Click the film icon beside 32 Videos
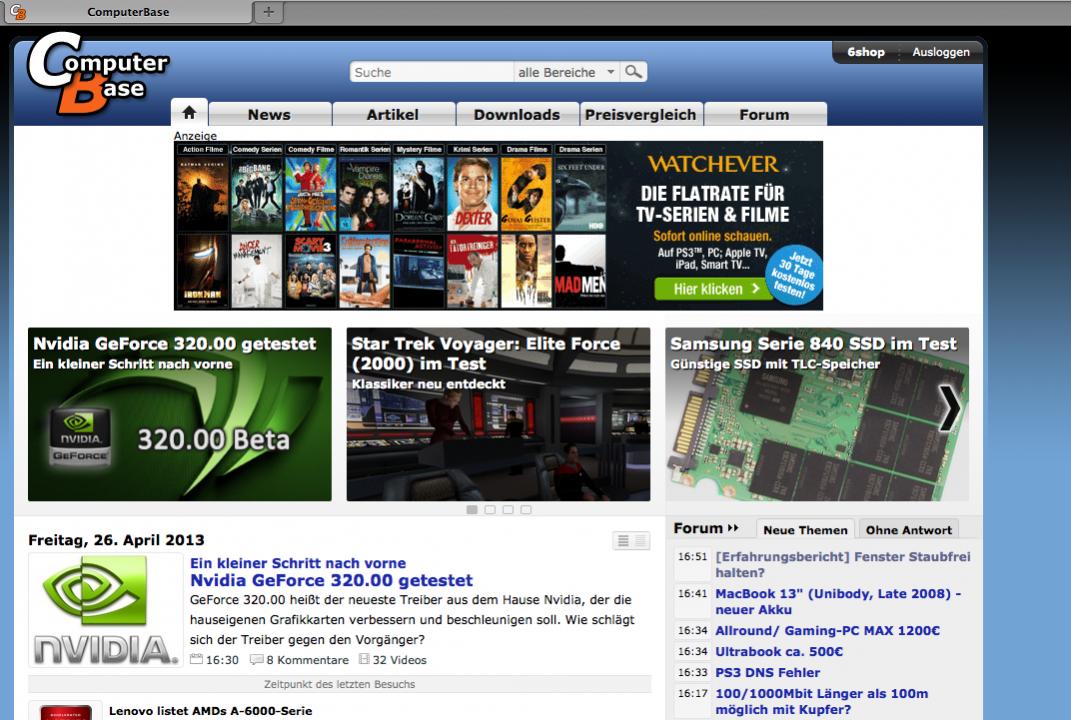This screenshot has height=720, width=1071. 364,659
